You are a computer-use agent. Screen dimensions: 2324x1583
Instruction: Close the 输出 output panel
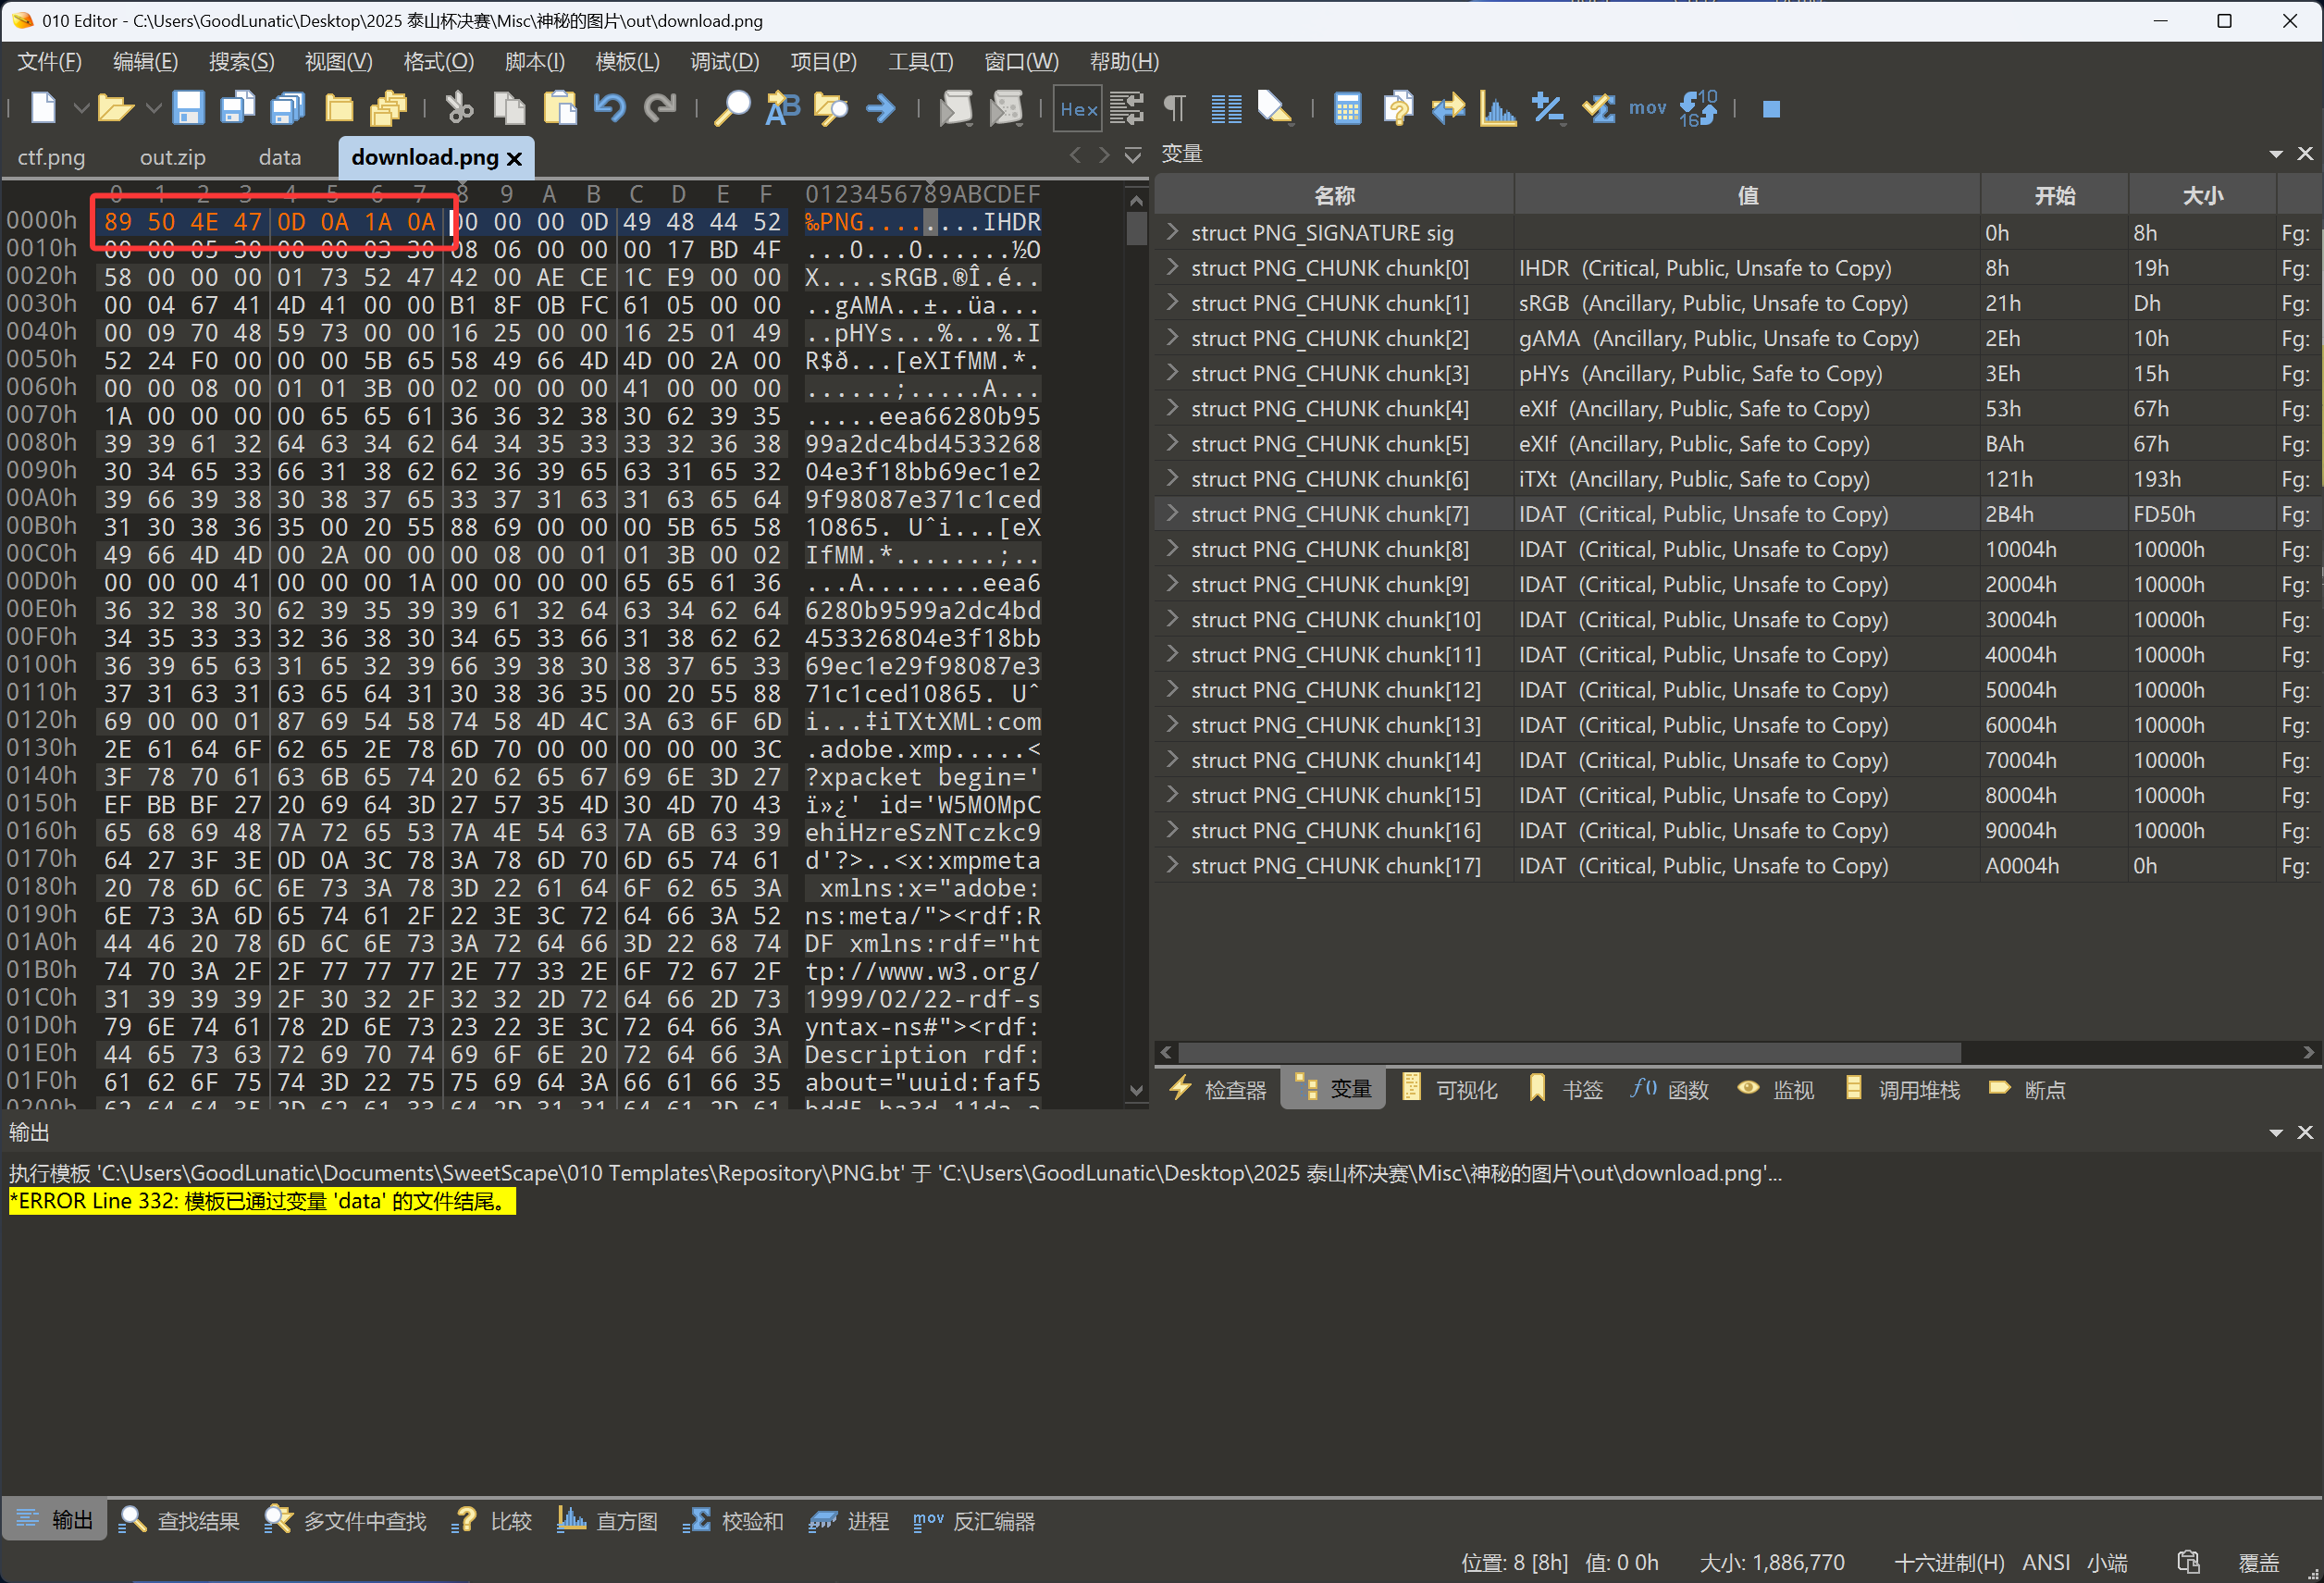click(2305, 1132)
